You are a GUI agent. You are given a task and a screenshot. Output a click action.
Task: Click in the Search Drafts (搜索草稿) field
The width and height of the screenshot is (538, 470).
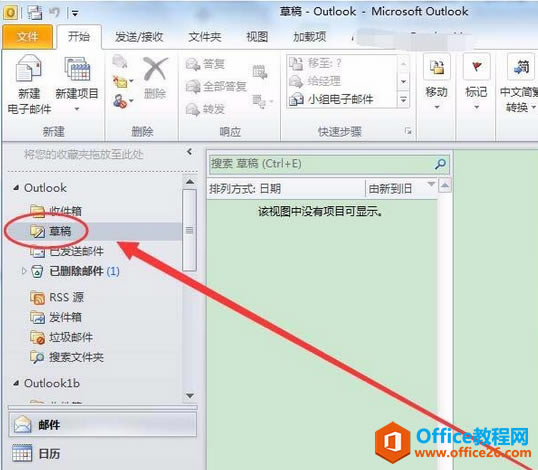tap(321, 164)
